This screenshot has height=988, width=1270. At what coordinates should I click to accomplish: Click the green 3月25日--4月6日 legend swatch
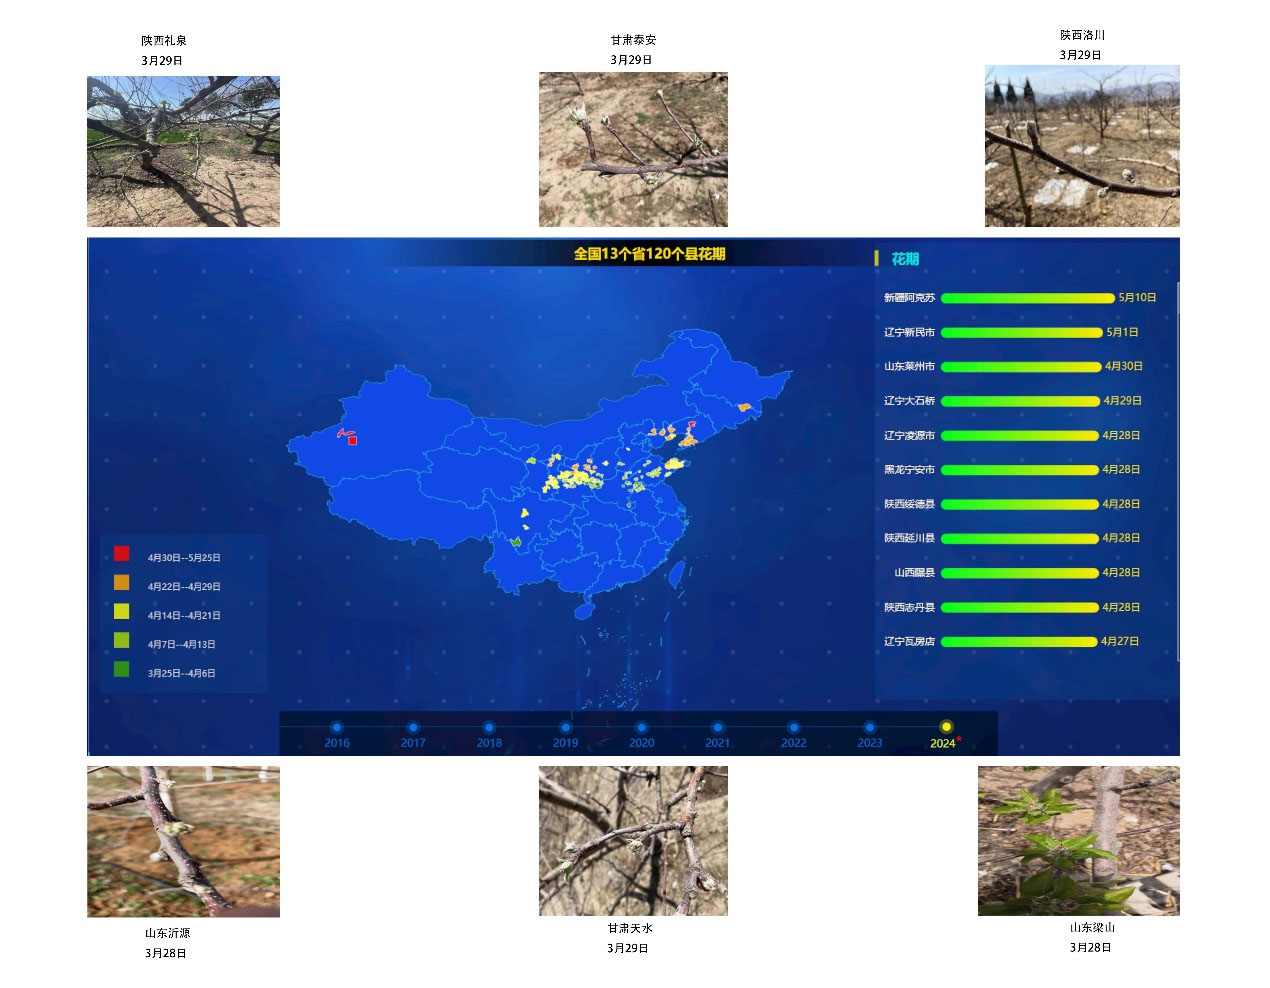point(122,667)
